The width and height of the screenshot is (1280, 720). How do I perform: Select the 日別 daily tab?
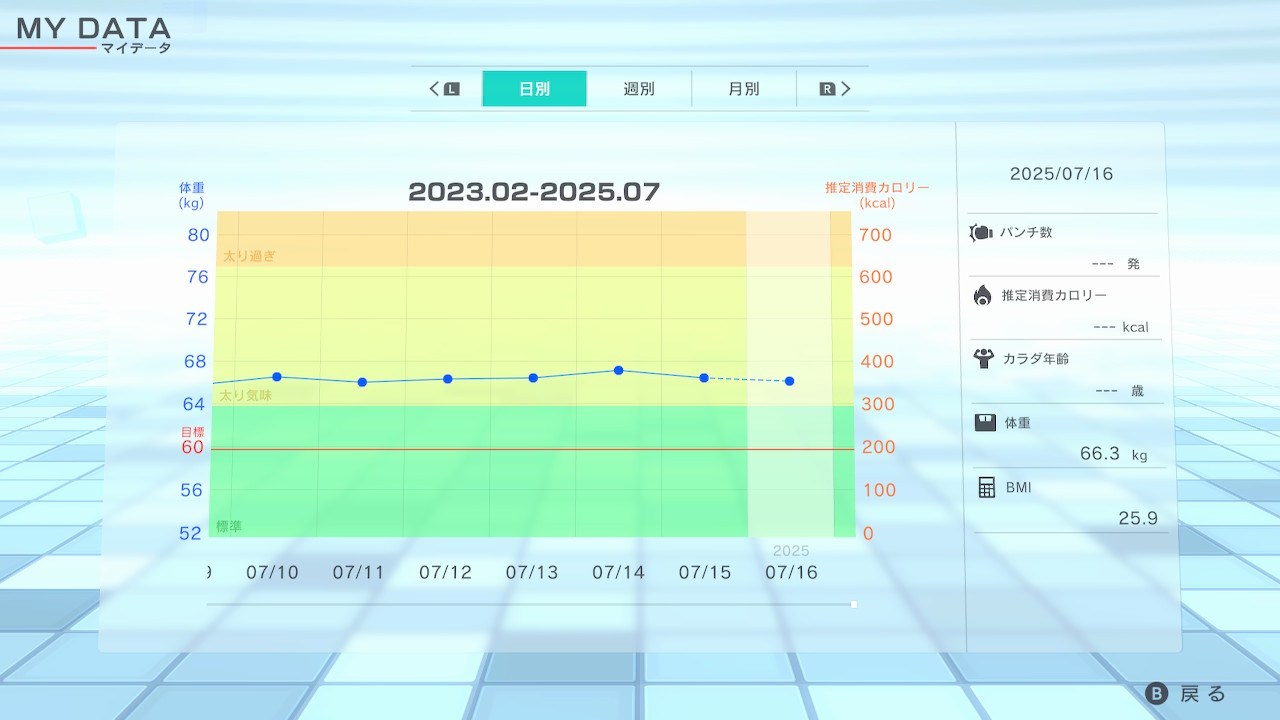click(534, 89)
